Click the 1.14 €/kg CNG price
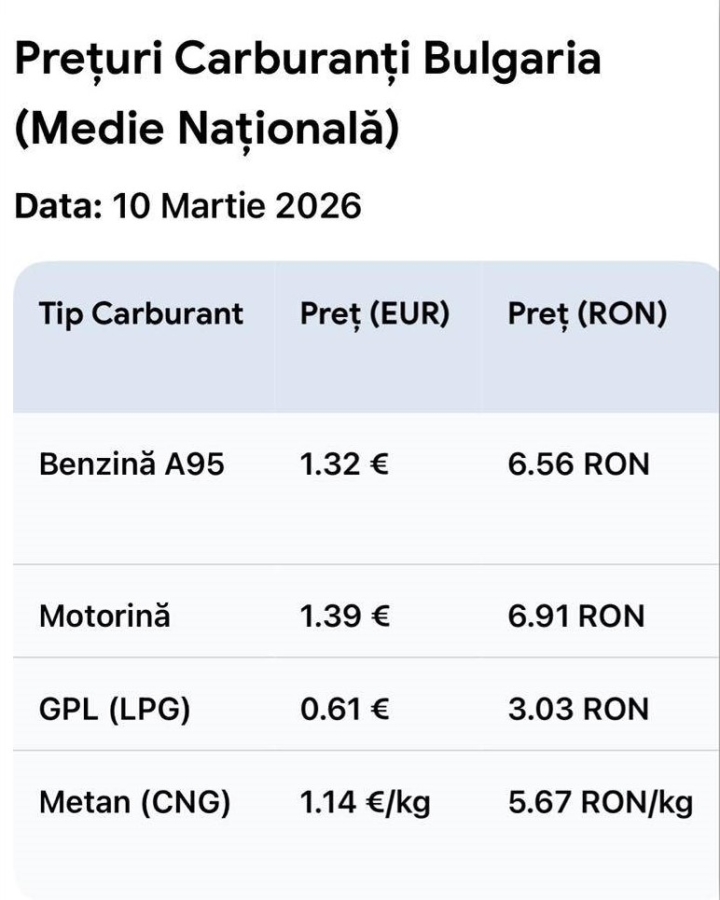Viewport: 720px width, 900px height. (x=366, y=802)
